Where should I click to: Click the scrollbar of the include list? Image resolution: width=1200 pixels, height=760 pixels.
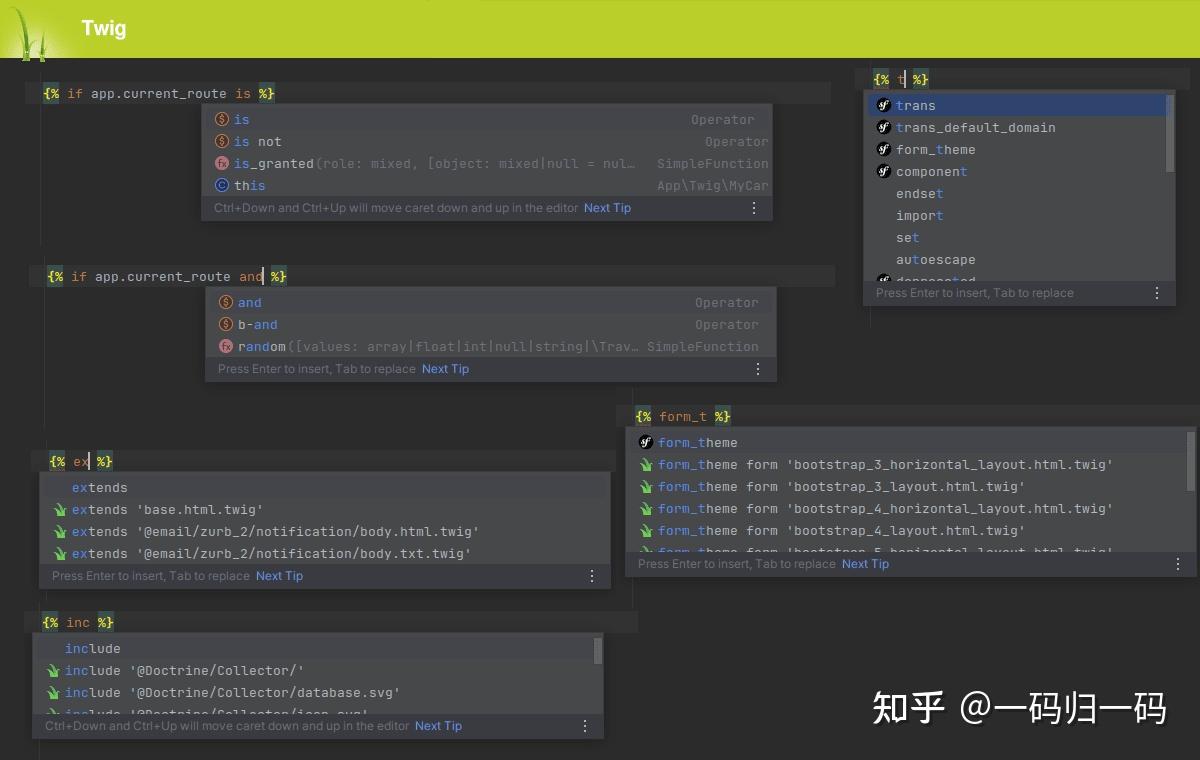(598, 651)
